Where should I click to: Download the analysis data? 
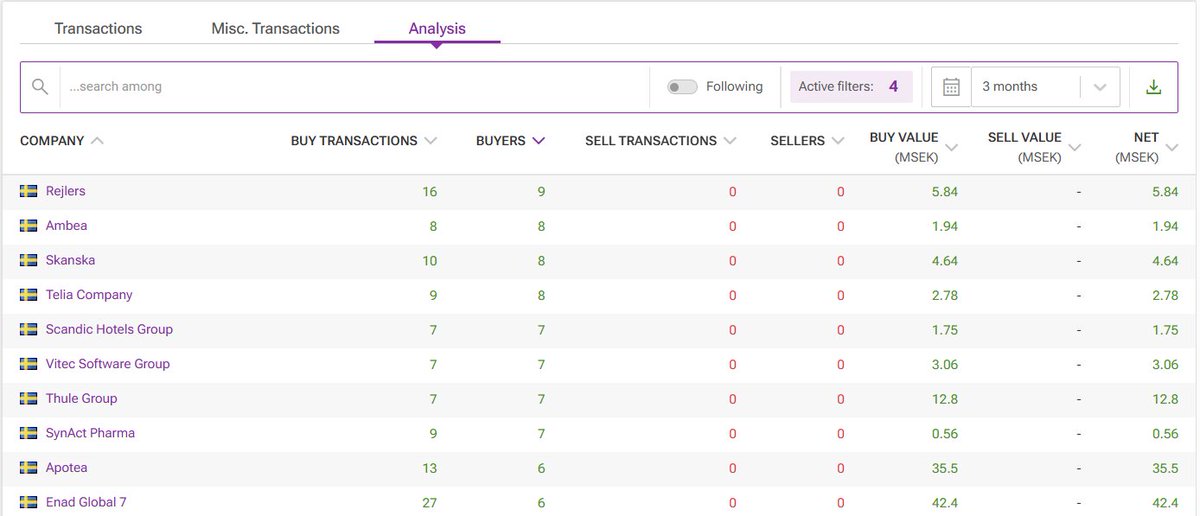[1153, 87]
